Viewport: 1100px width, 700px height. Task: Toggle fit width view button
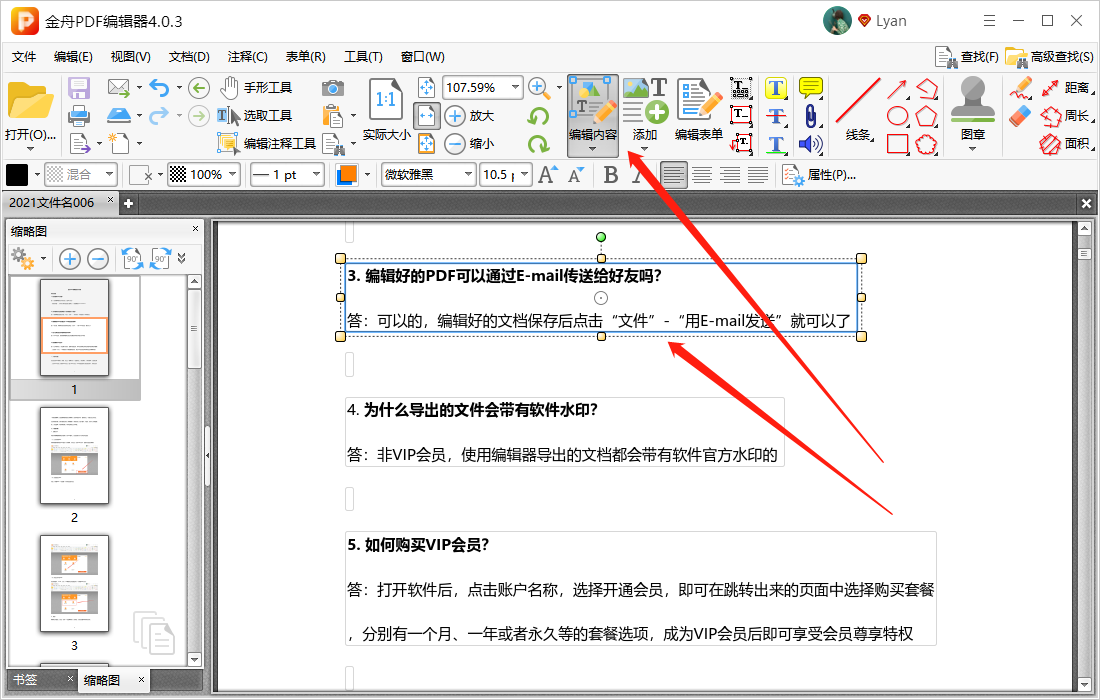pyautogui.click(x=427, y=116)
